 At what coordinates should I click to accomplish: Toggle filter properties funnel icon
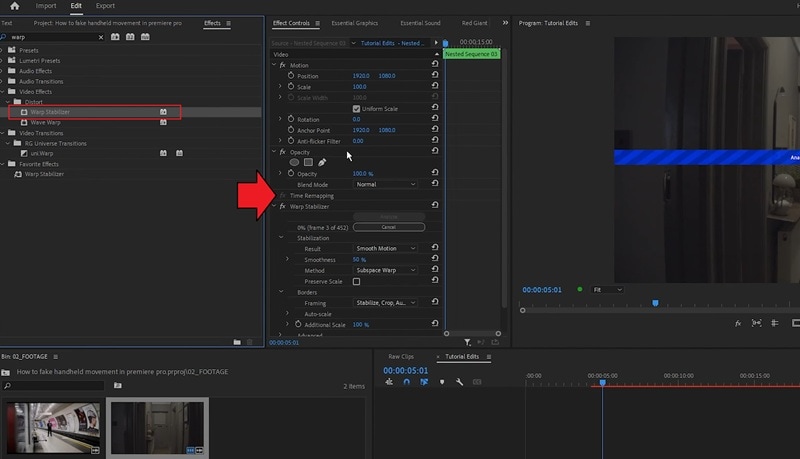[467, 342]
